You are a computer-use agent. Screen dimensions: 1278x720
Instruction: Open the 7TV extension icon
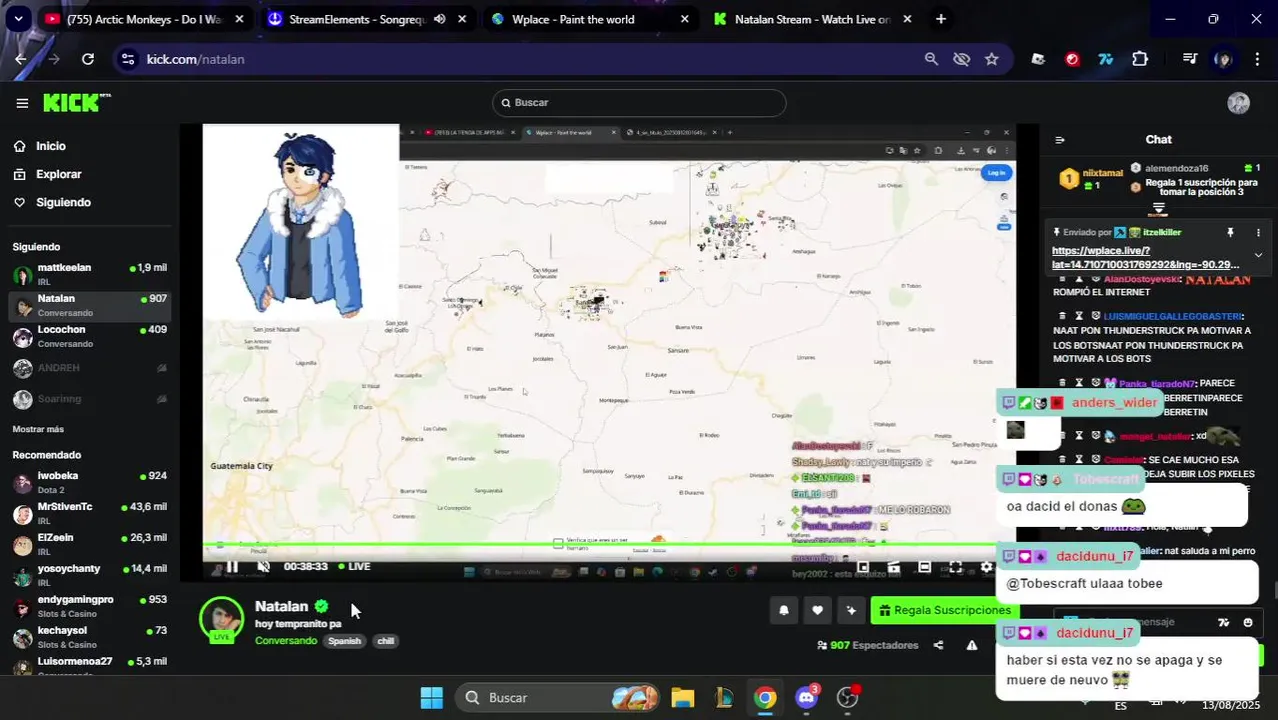1106,59
